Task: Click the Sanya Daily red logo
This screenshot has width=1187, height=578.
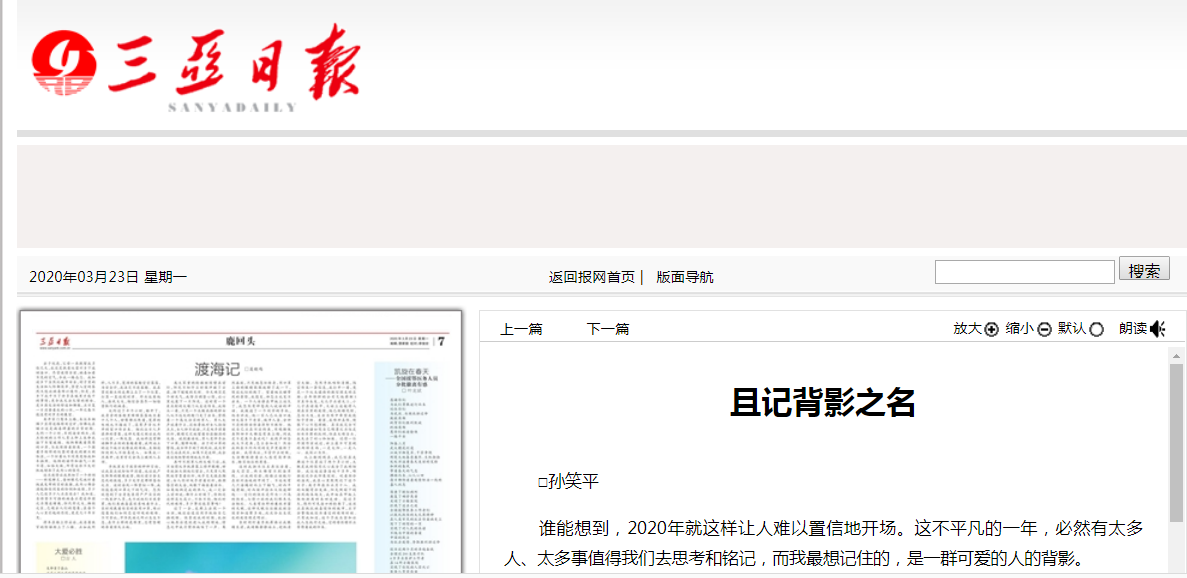Action: click(x=195, y=65)
